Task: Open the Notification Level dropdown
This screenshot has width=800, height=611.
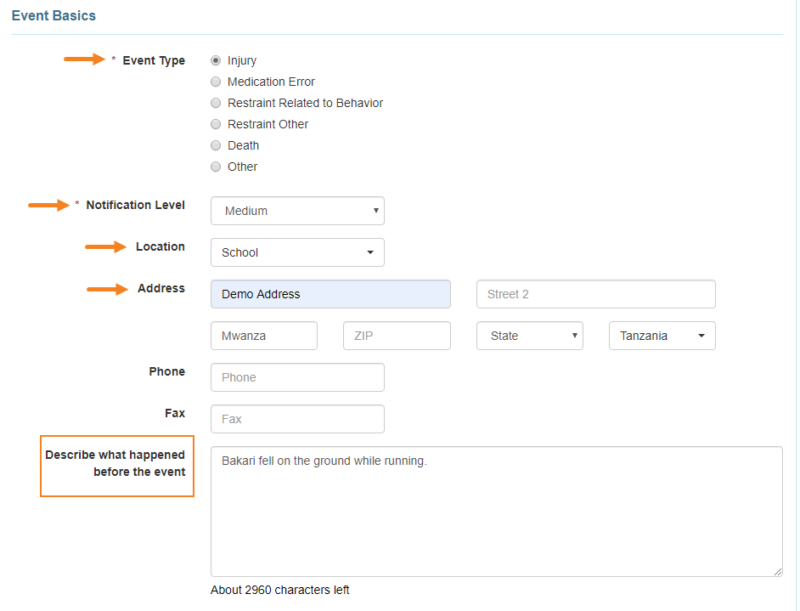Action: click(296, 210)
